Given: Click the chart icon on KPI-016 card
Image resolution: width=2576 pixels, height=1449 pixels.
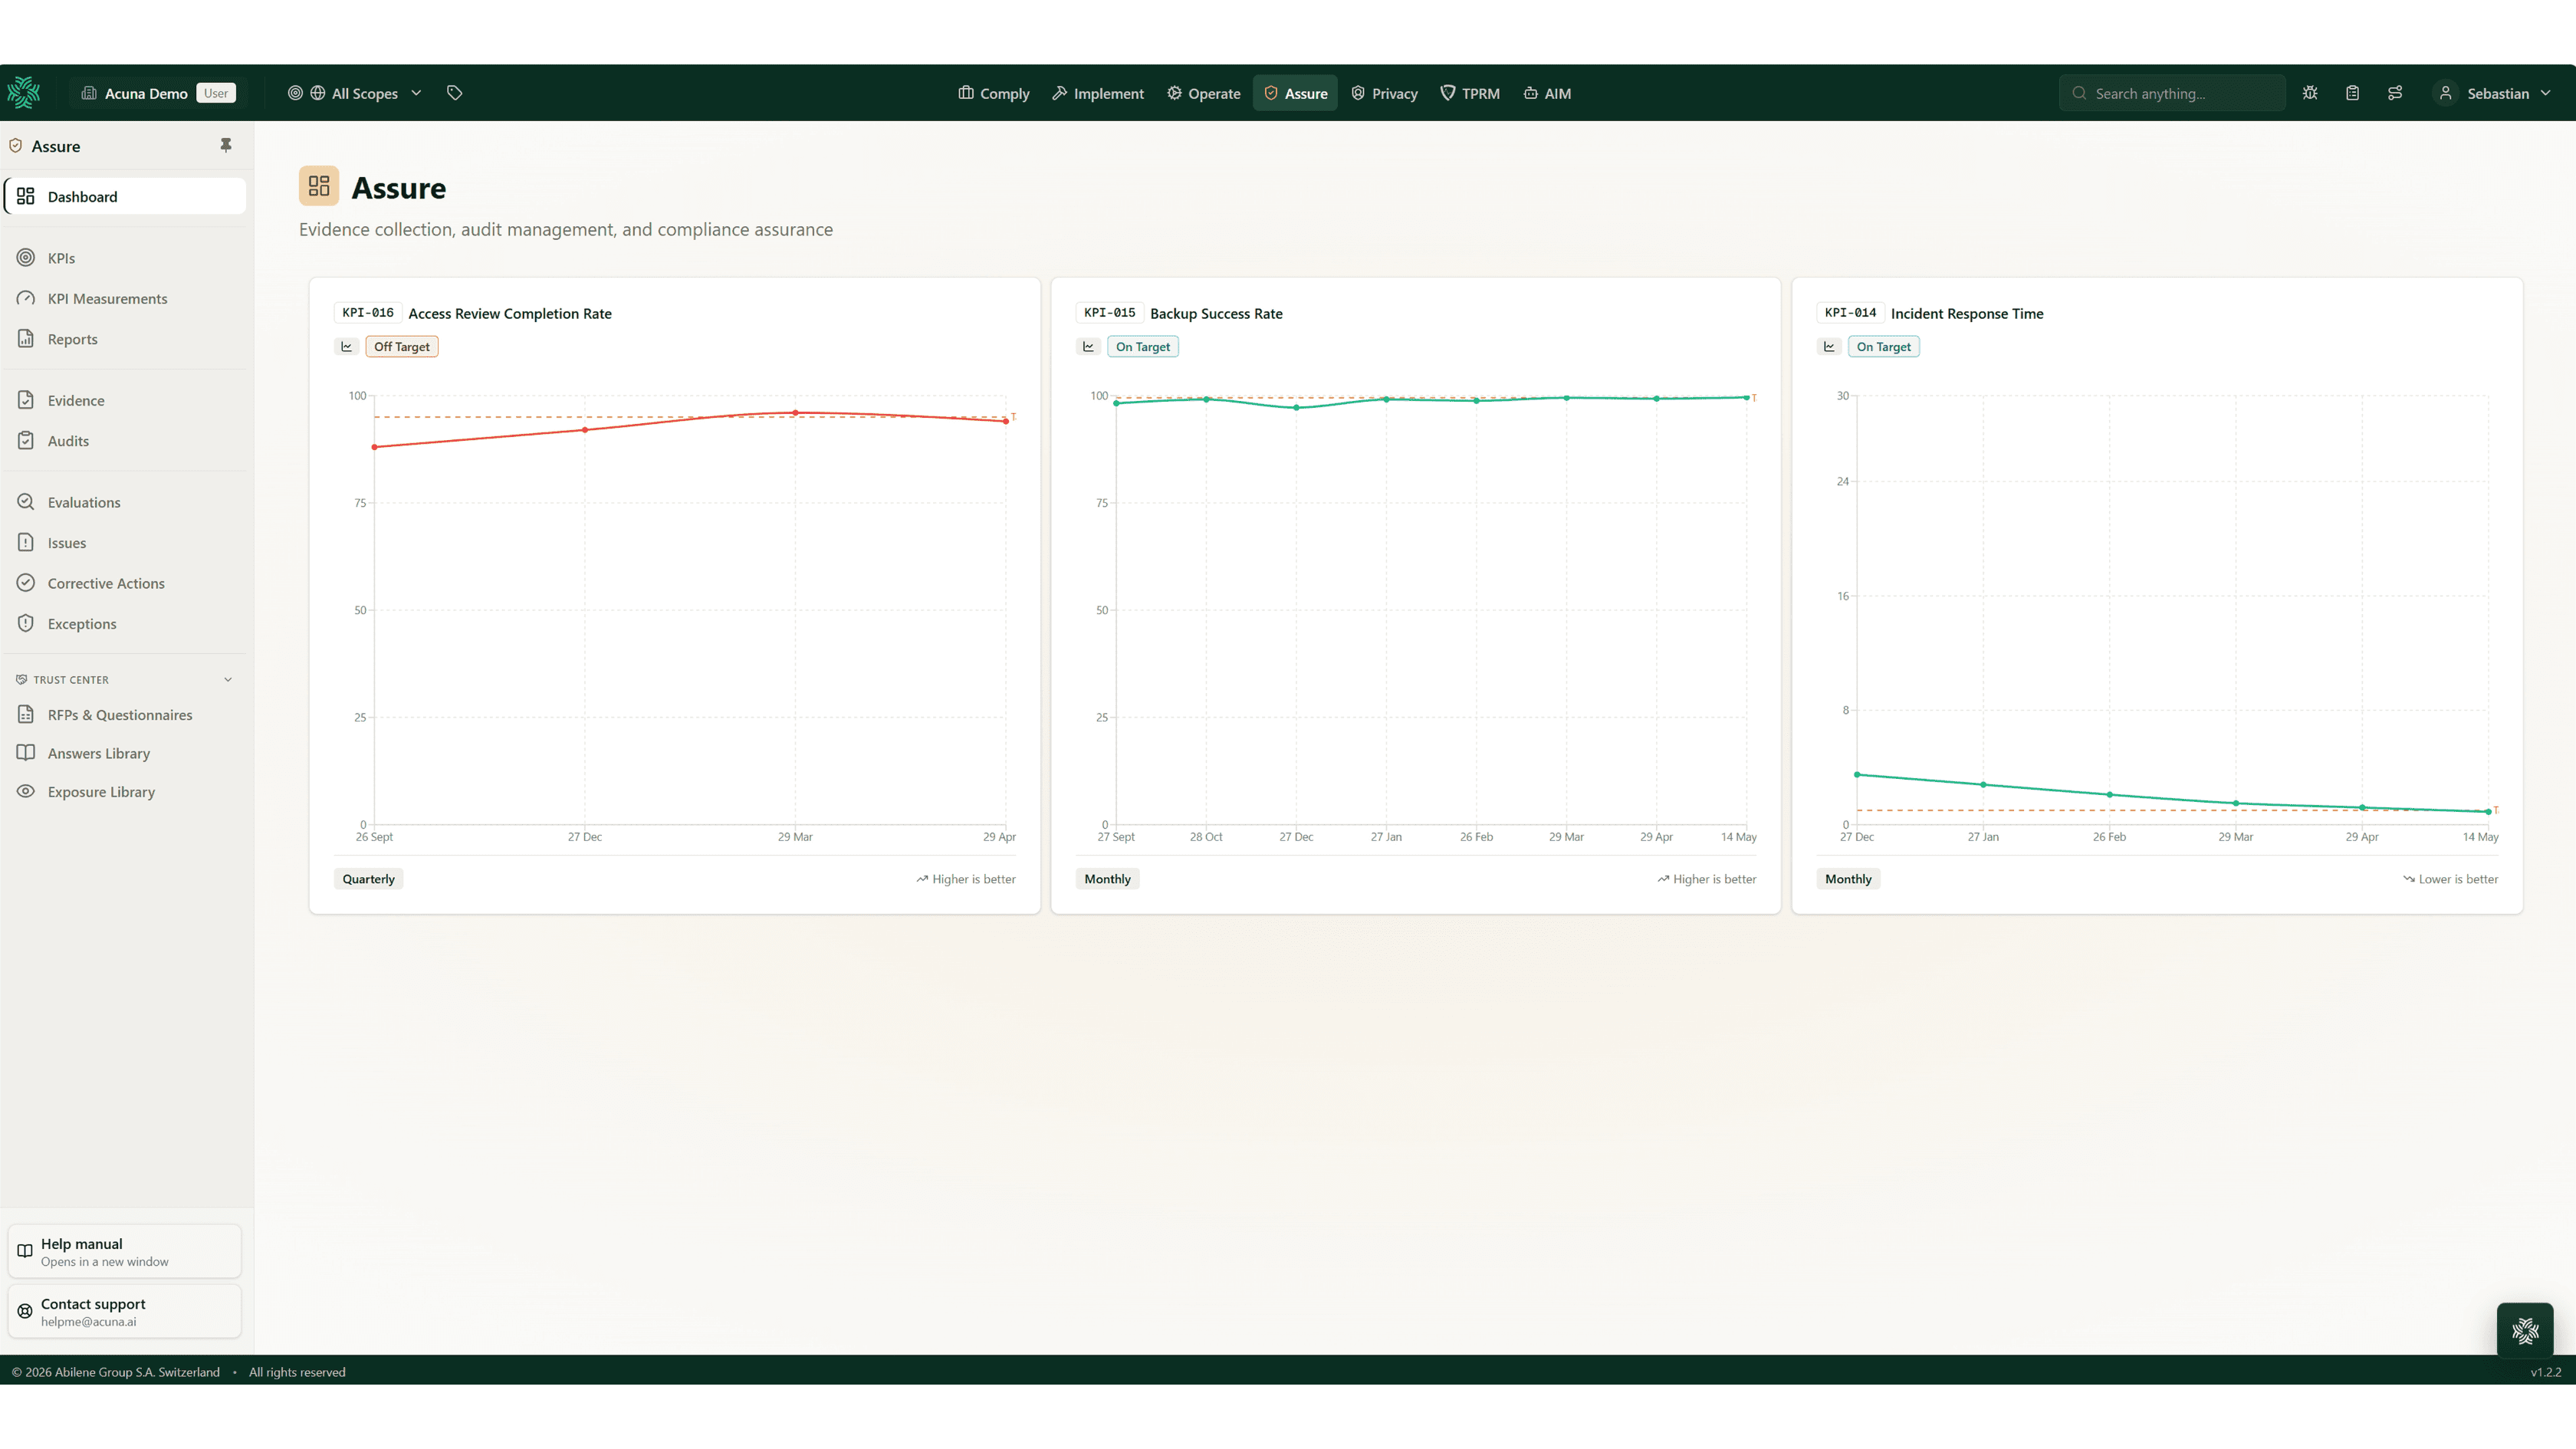Looking at the screenshot, I should tap(347, 347).
